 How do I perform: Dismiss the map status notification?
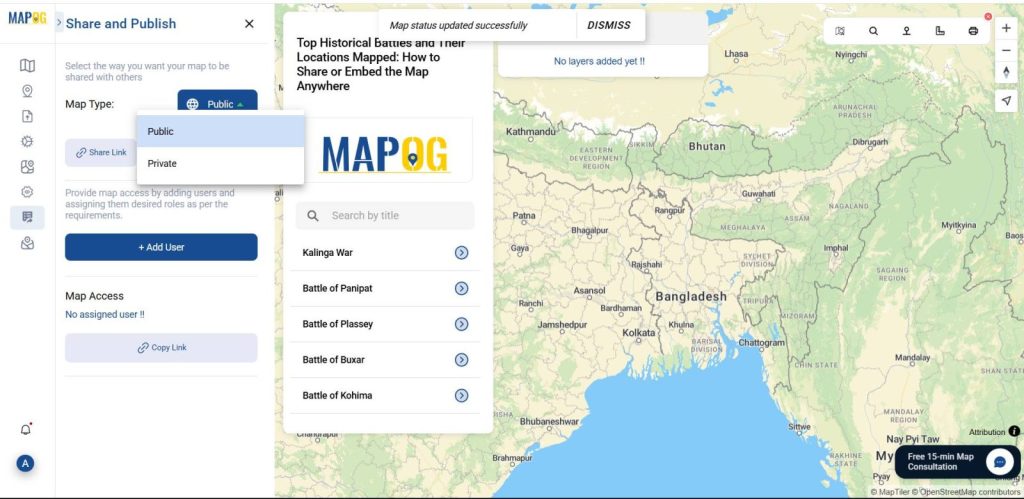609,25
